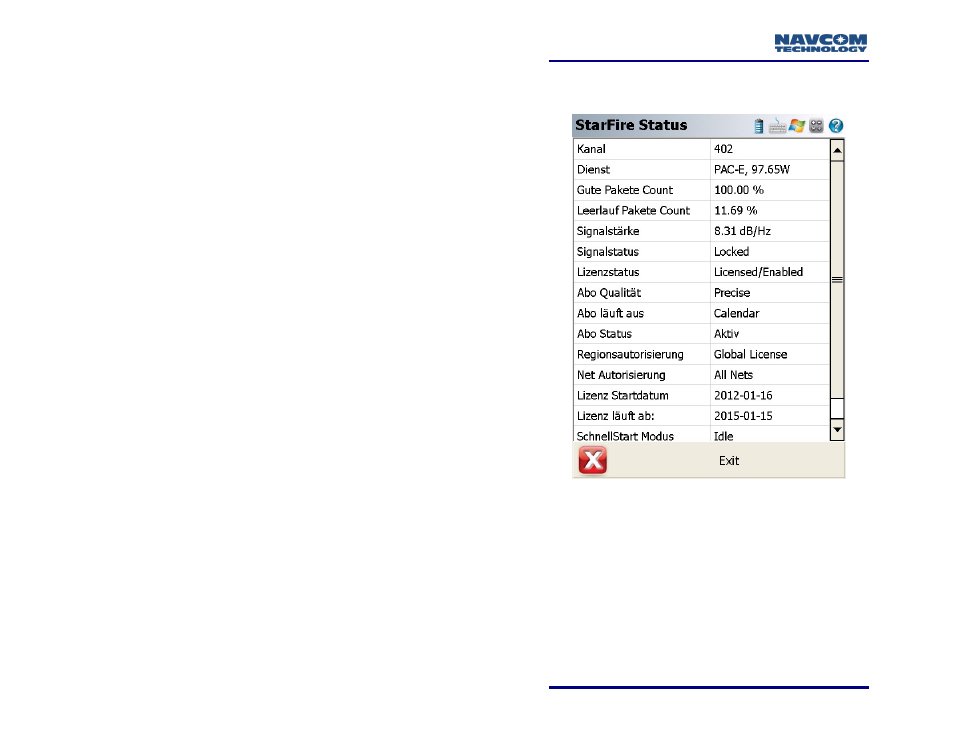The width and height of the screenshot is (954, 737).
Task: Click the gray settings icon in title bar
Action: tap(816, 126)
